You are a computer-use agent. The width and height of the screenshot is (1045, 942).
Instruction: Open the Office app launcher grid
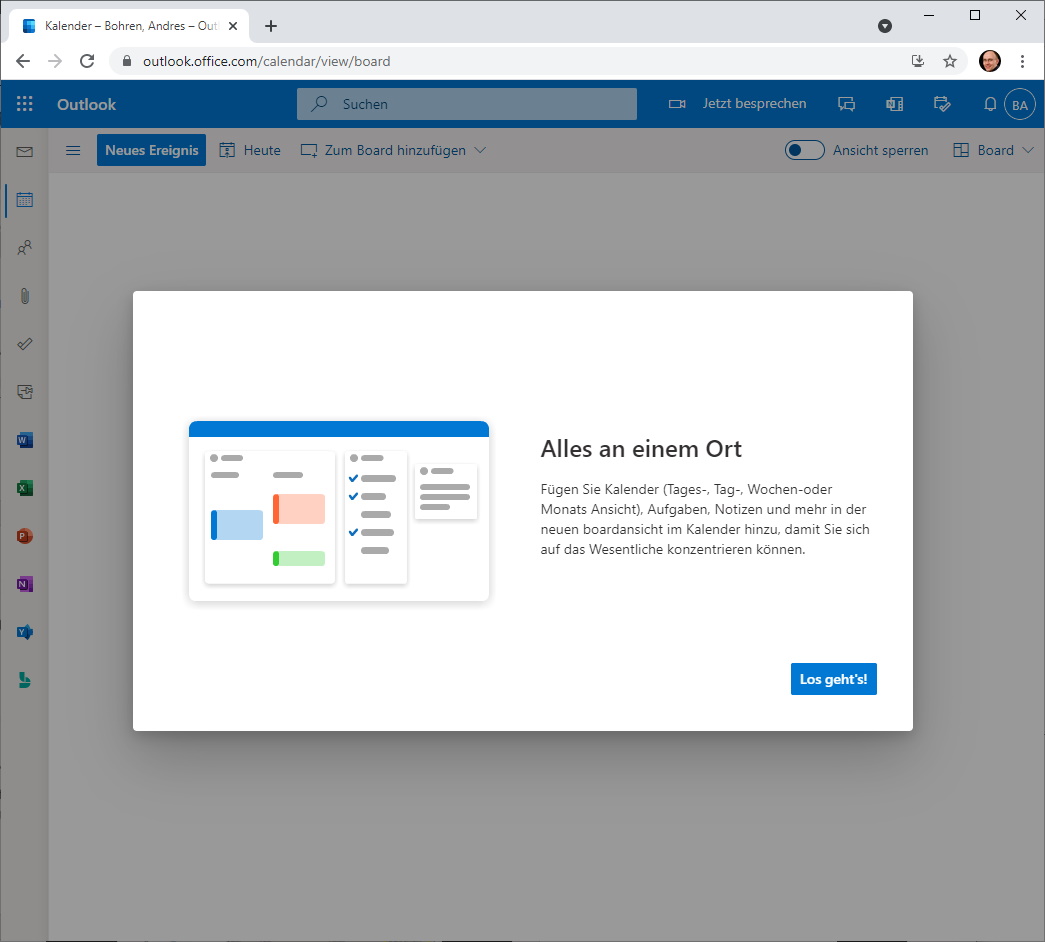25,104
